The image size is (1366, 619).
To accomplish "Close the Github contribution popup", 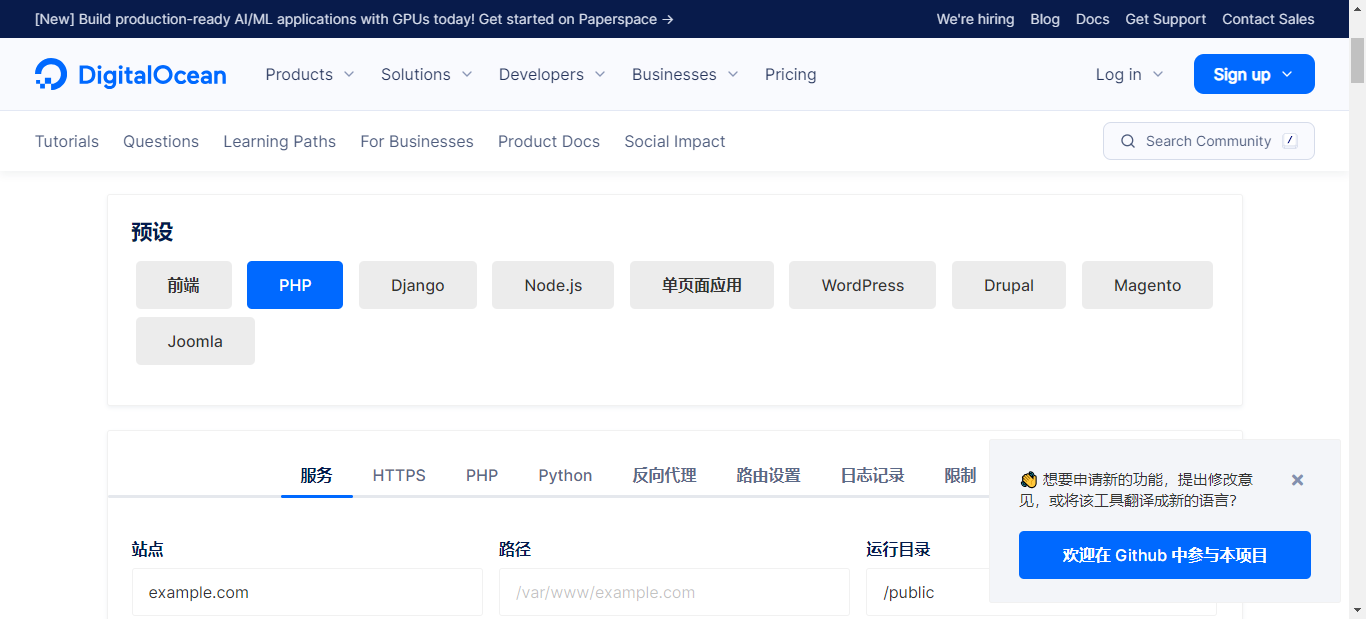I will point(1297,480).
